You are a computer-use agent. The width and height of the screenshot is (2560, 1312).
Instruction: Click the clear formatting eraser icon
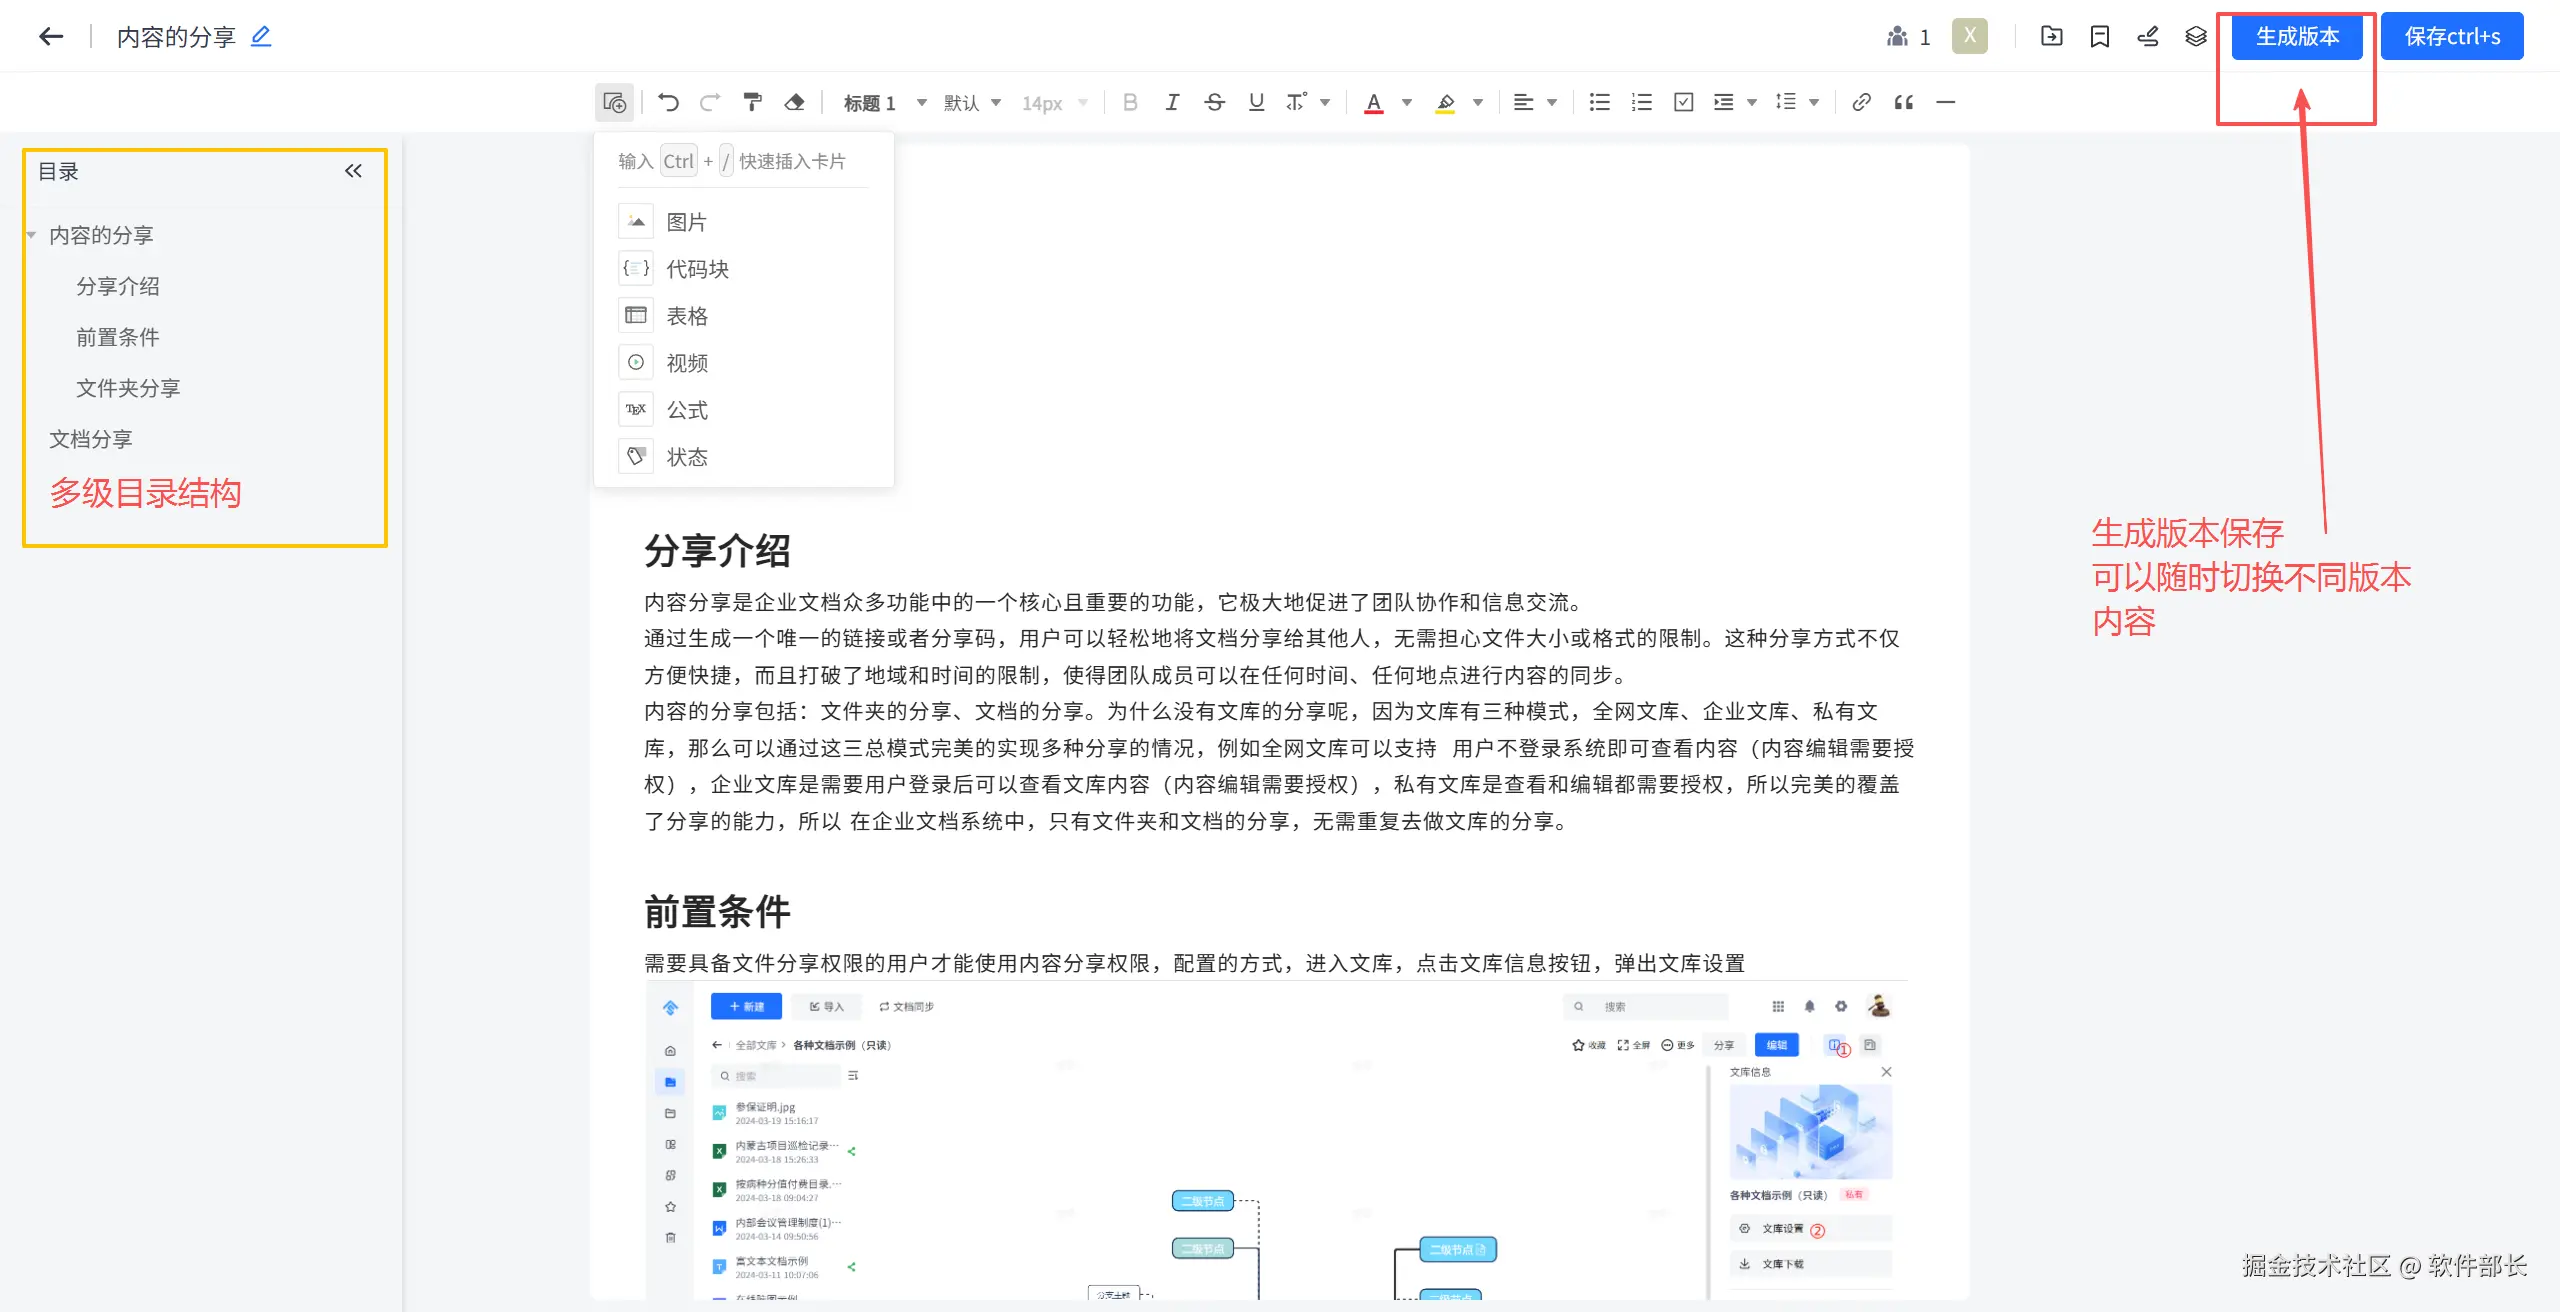[794, 102]
